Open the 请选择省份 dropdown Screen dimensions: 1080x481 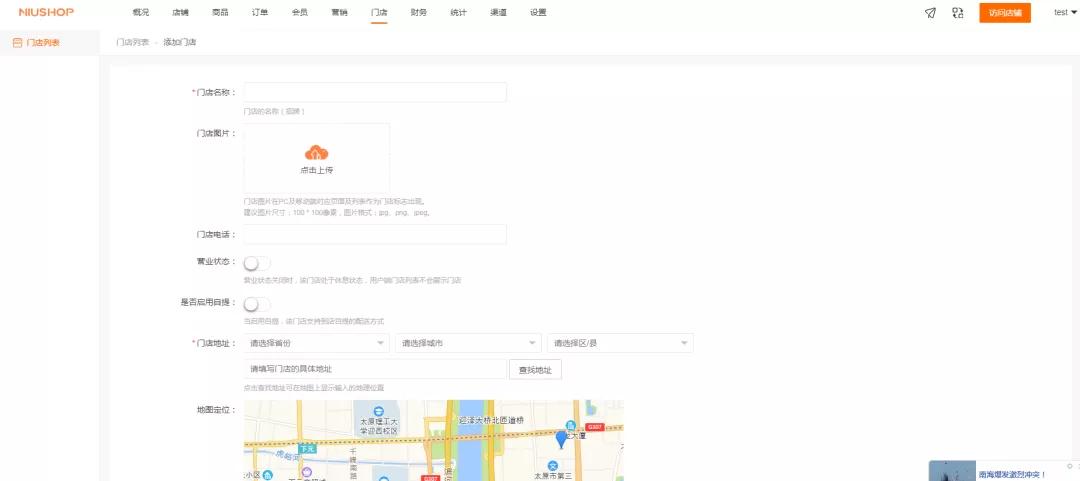click(x=317, y=343)
